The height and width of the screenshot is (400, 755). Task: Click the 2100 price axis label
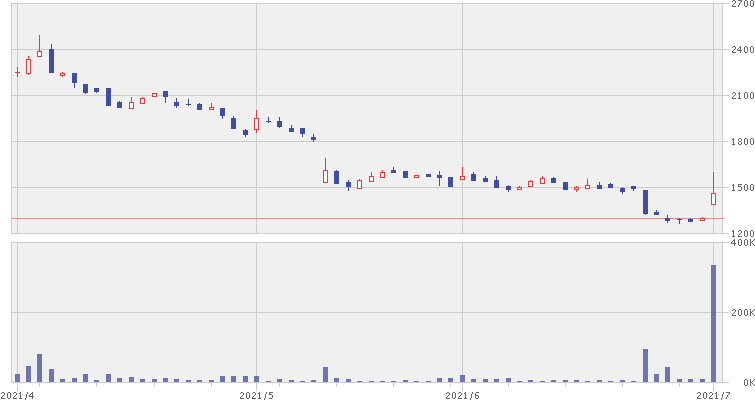[741, 96]
